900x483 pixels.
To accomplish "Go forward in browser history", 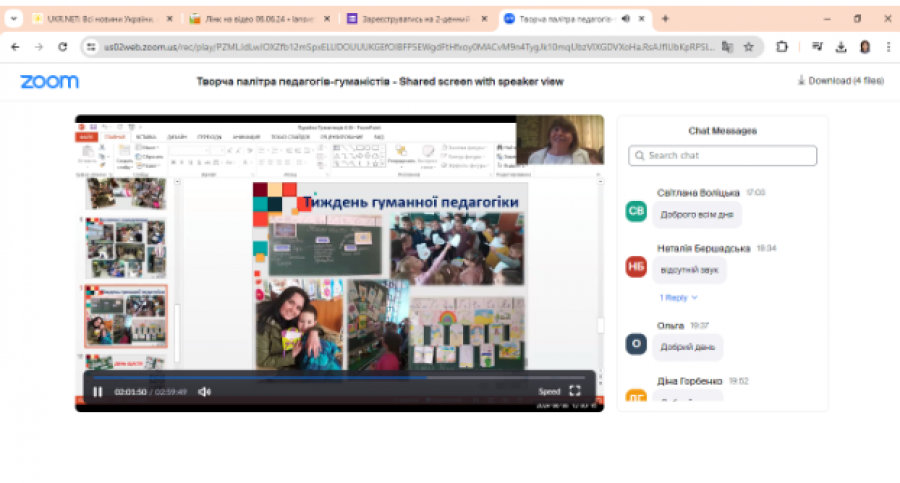I will tap(39, 47).
